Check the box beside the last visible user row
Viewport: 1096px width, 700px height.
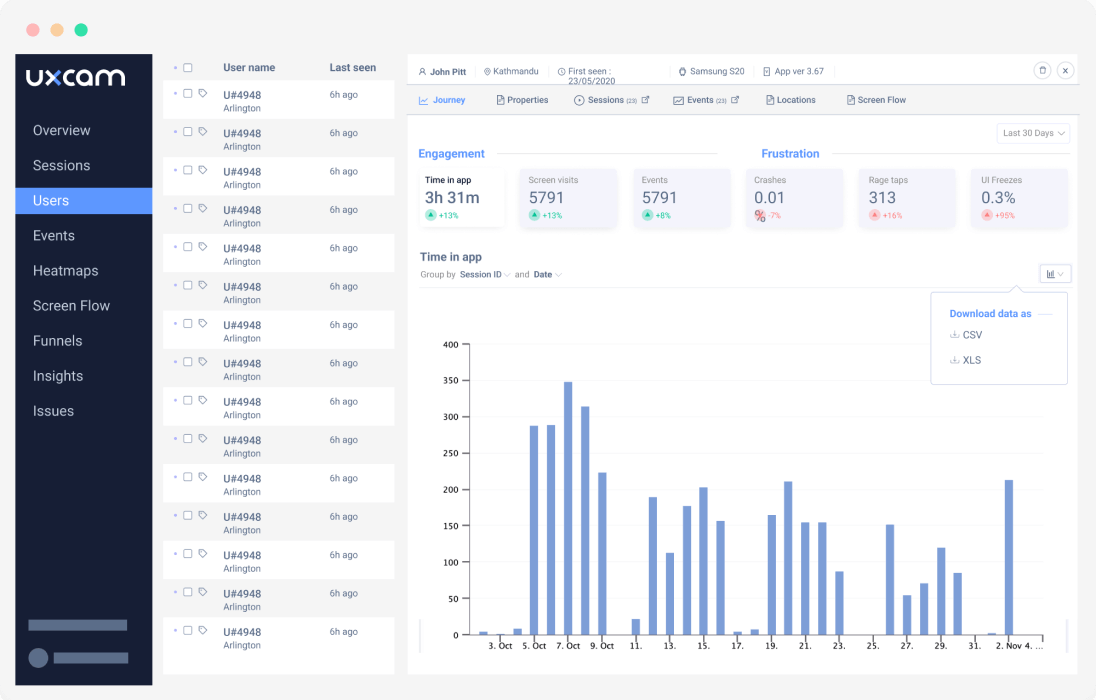pyautogui.click(x=188, y=631)
